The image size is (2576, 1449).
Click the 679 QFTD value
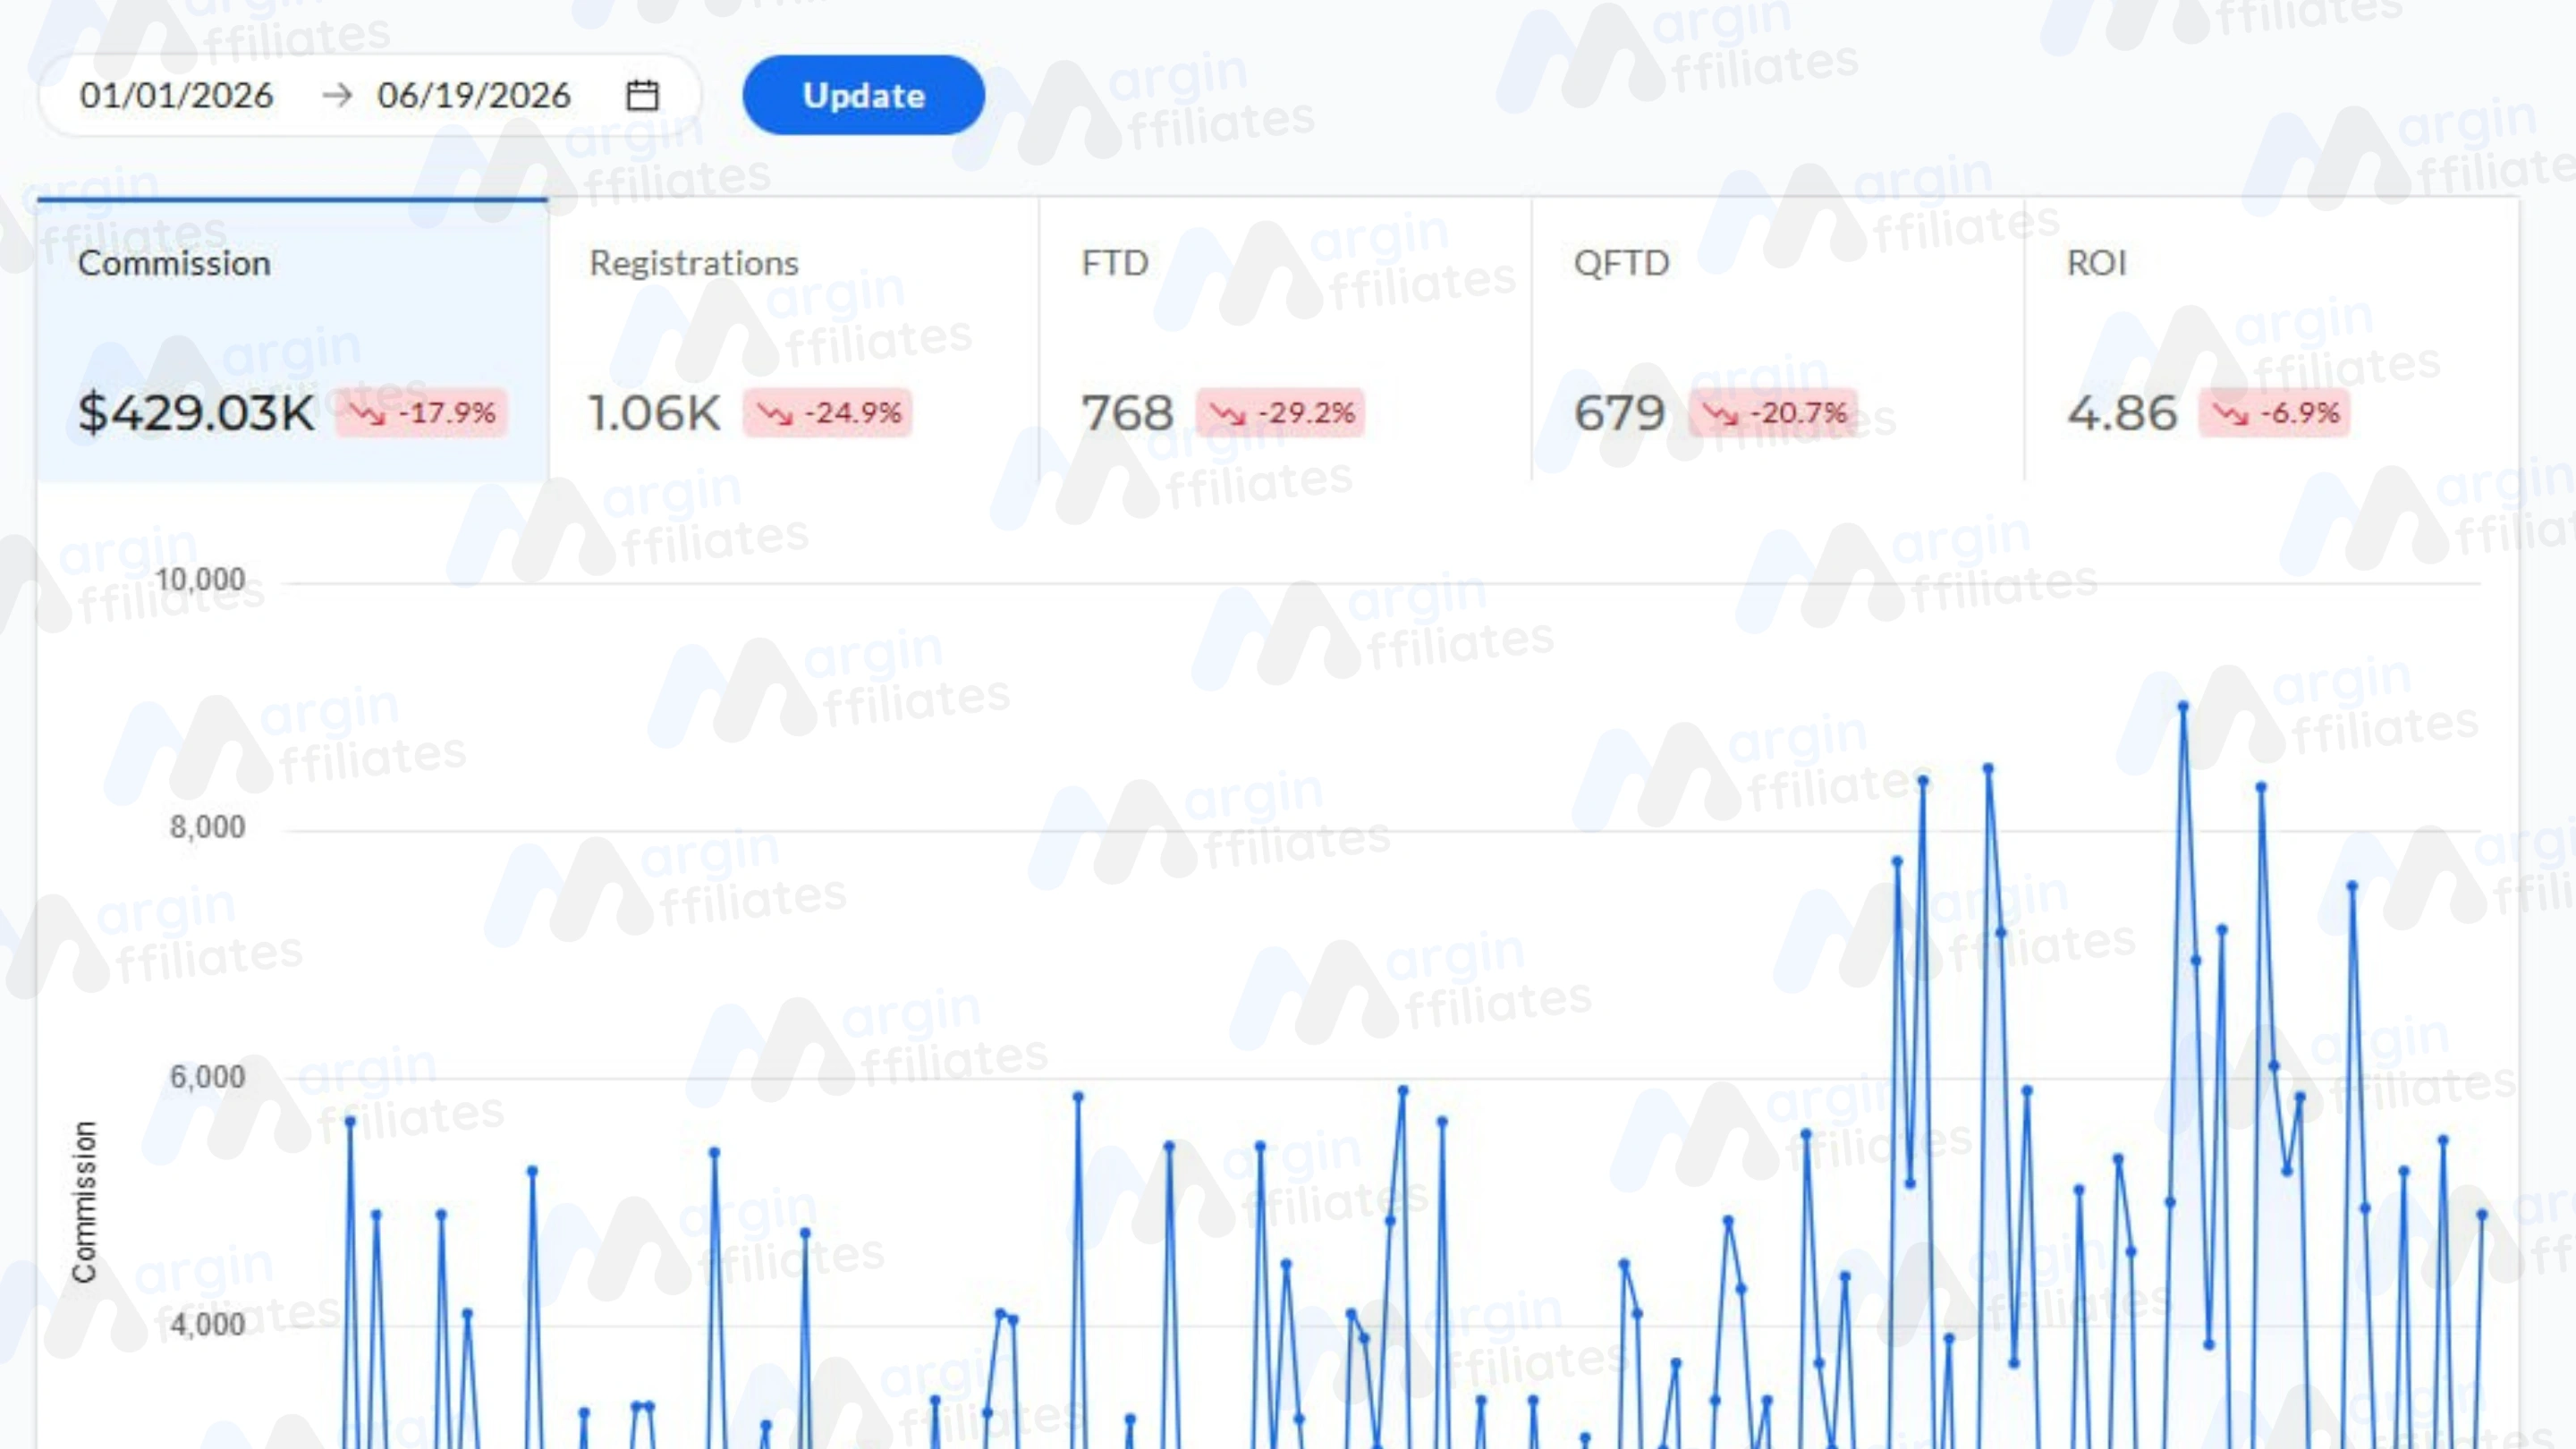1620,413
